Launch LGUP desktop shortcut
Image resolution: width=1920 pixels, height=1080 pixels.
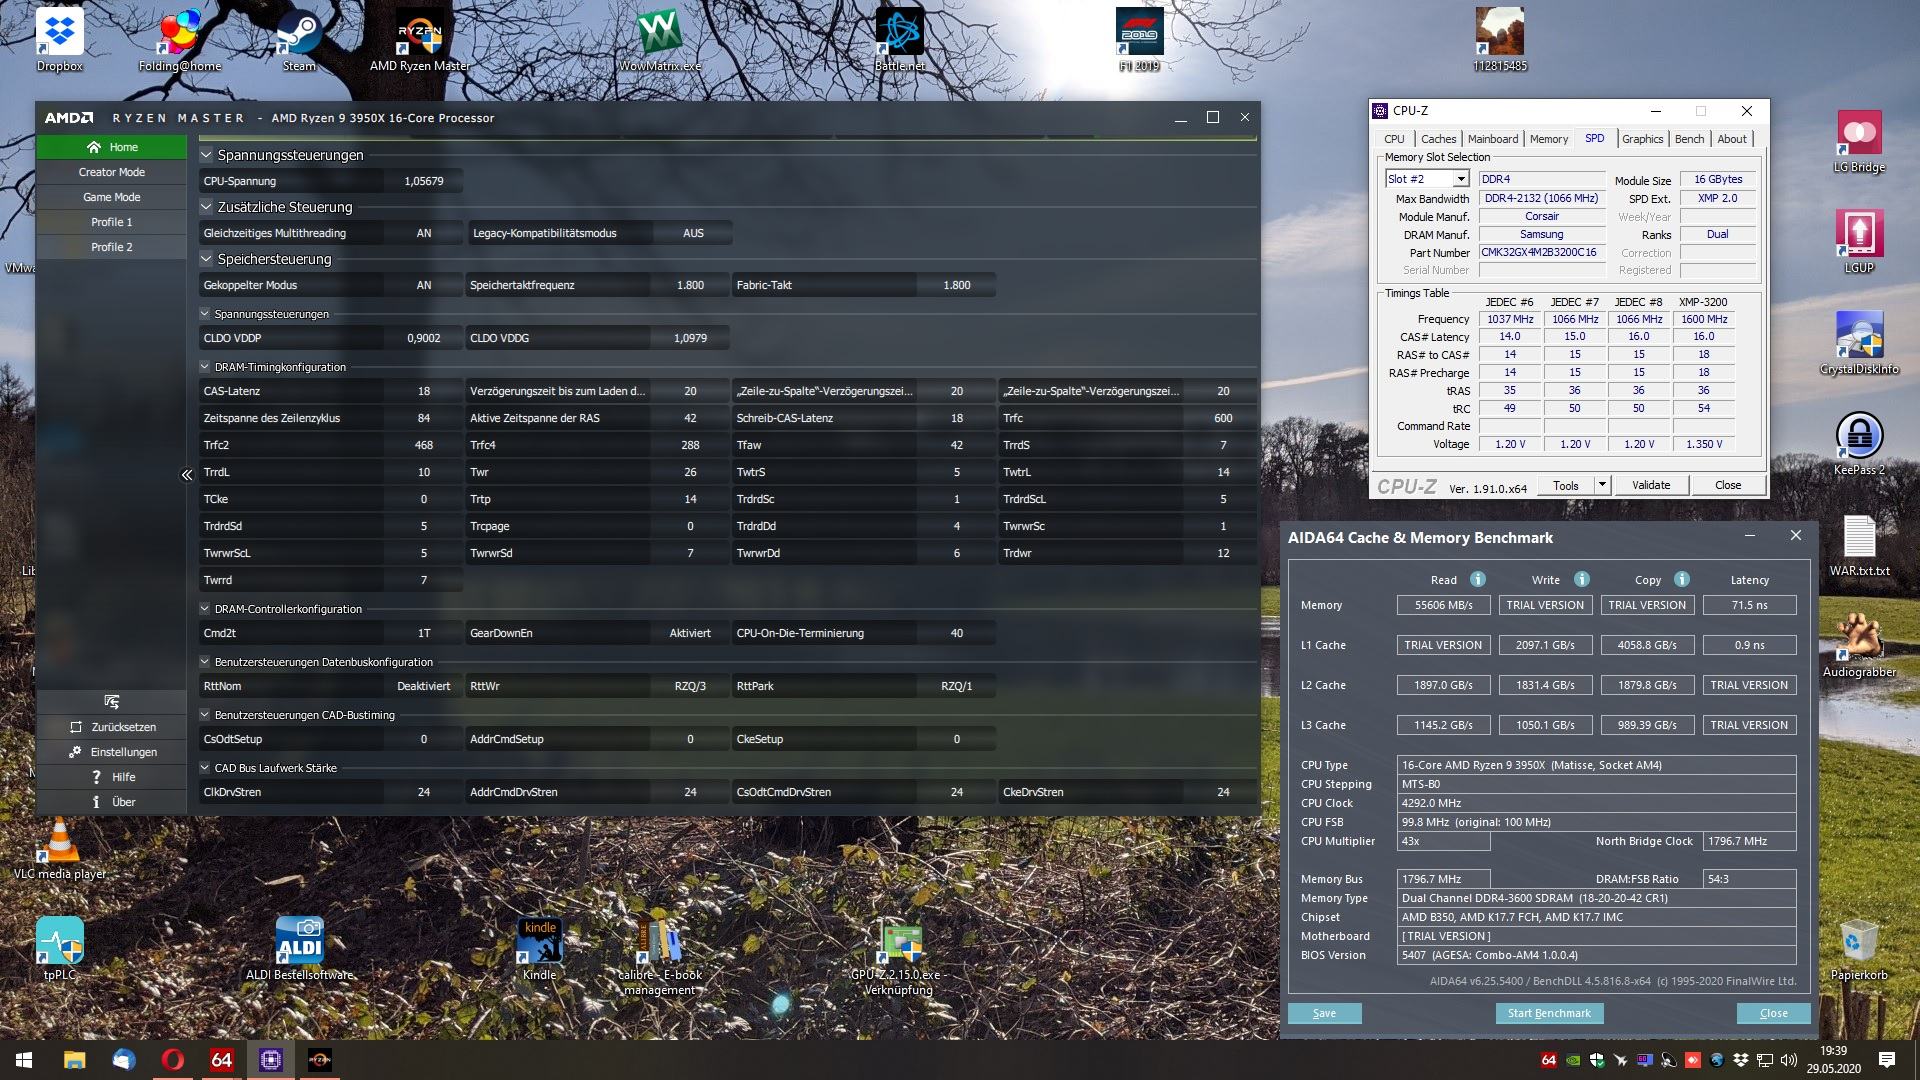coord(1859,241)
